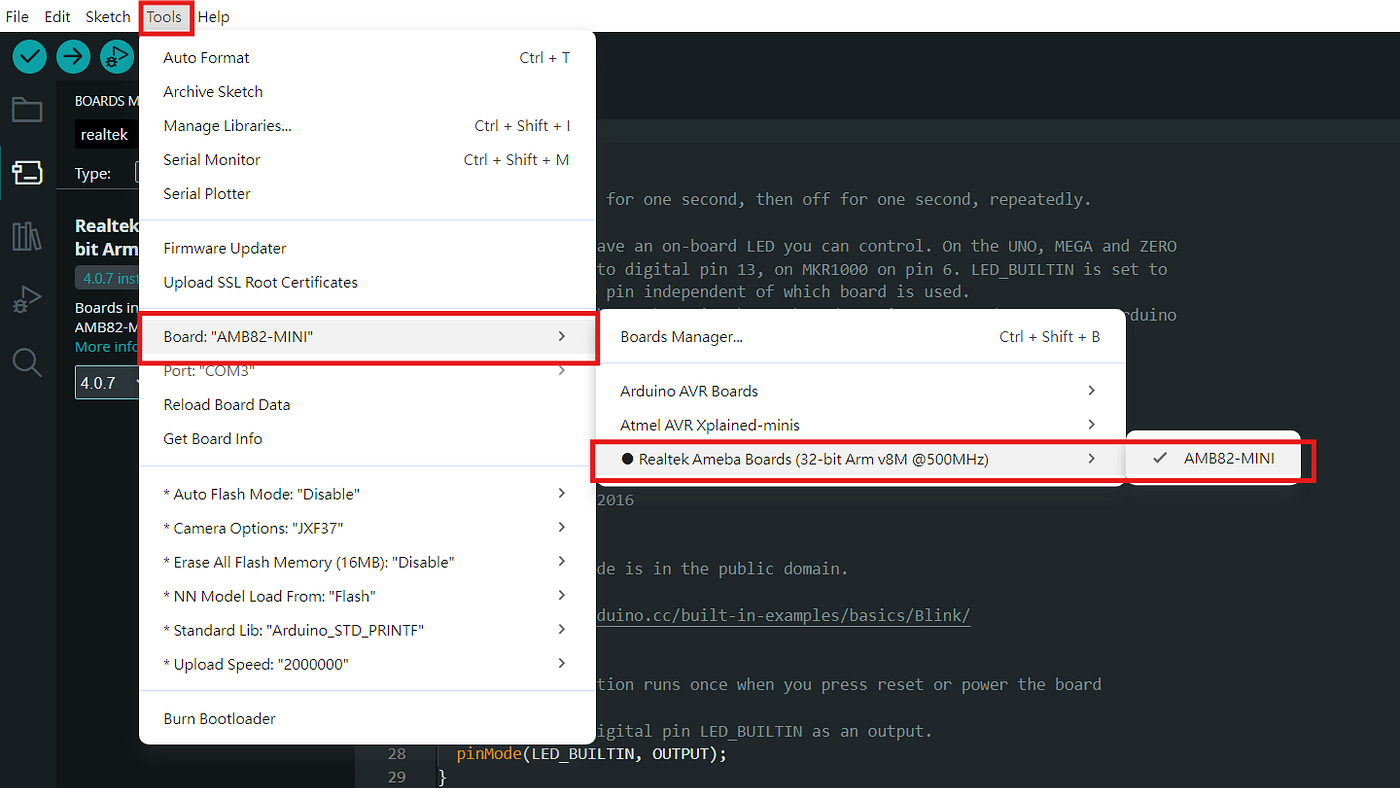Open the Search sidebar icon
The image size is (1400, 788).
(27, 362)
